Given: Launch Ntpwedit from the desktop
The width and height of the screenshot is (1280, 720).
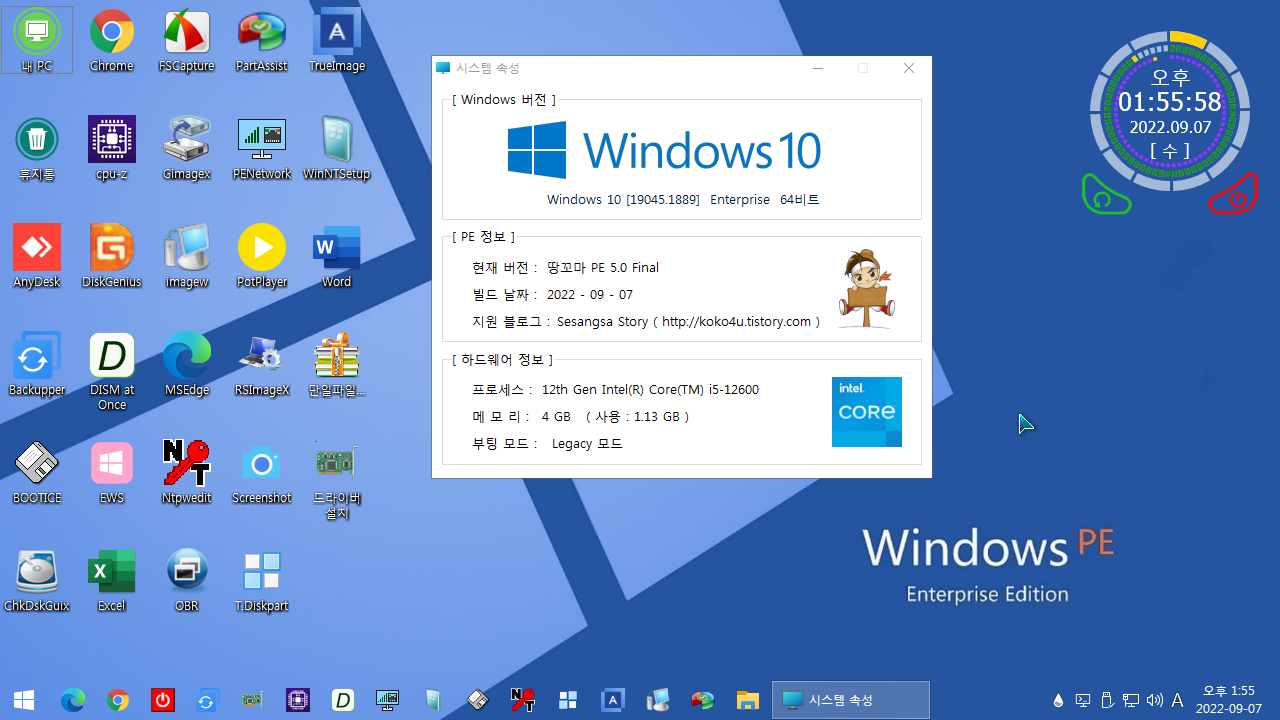Looking at the screenshot, I should click(x=187, y=473).
